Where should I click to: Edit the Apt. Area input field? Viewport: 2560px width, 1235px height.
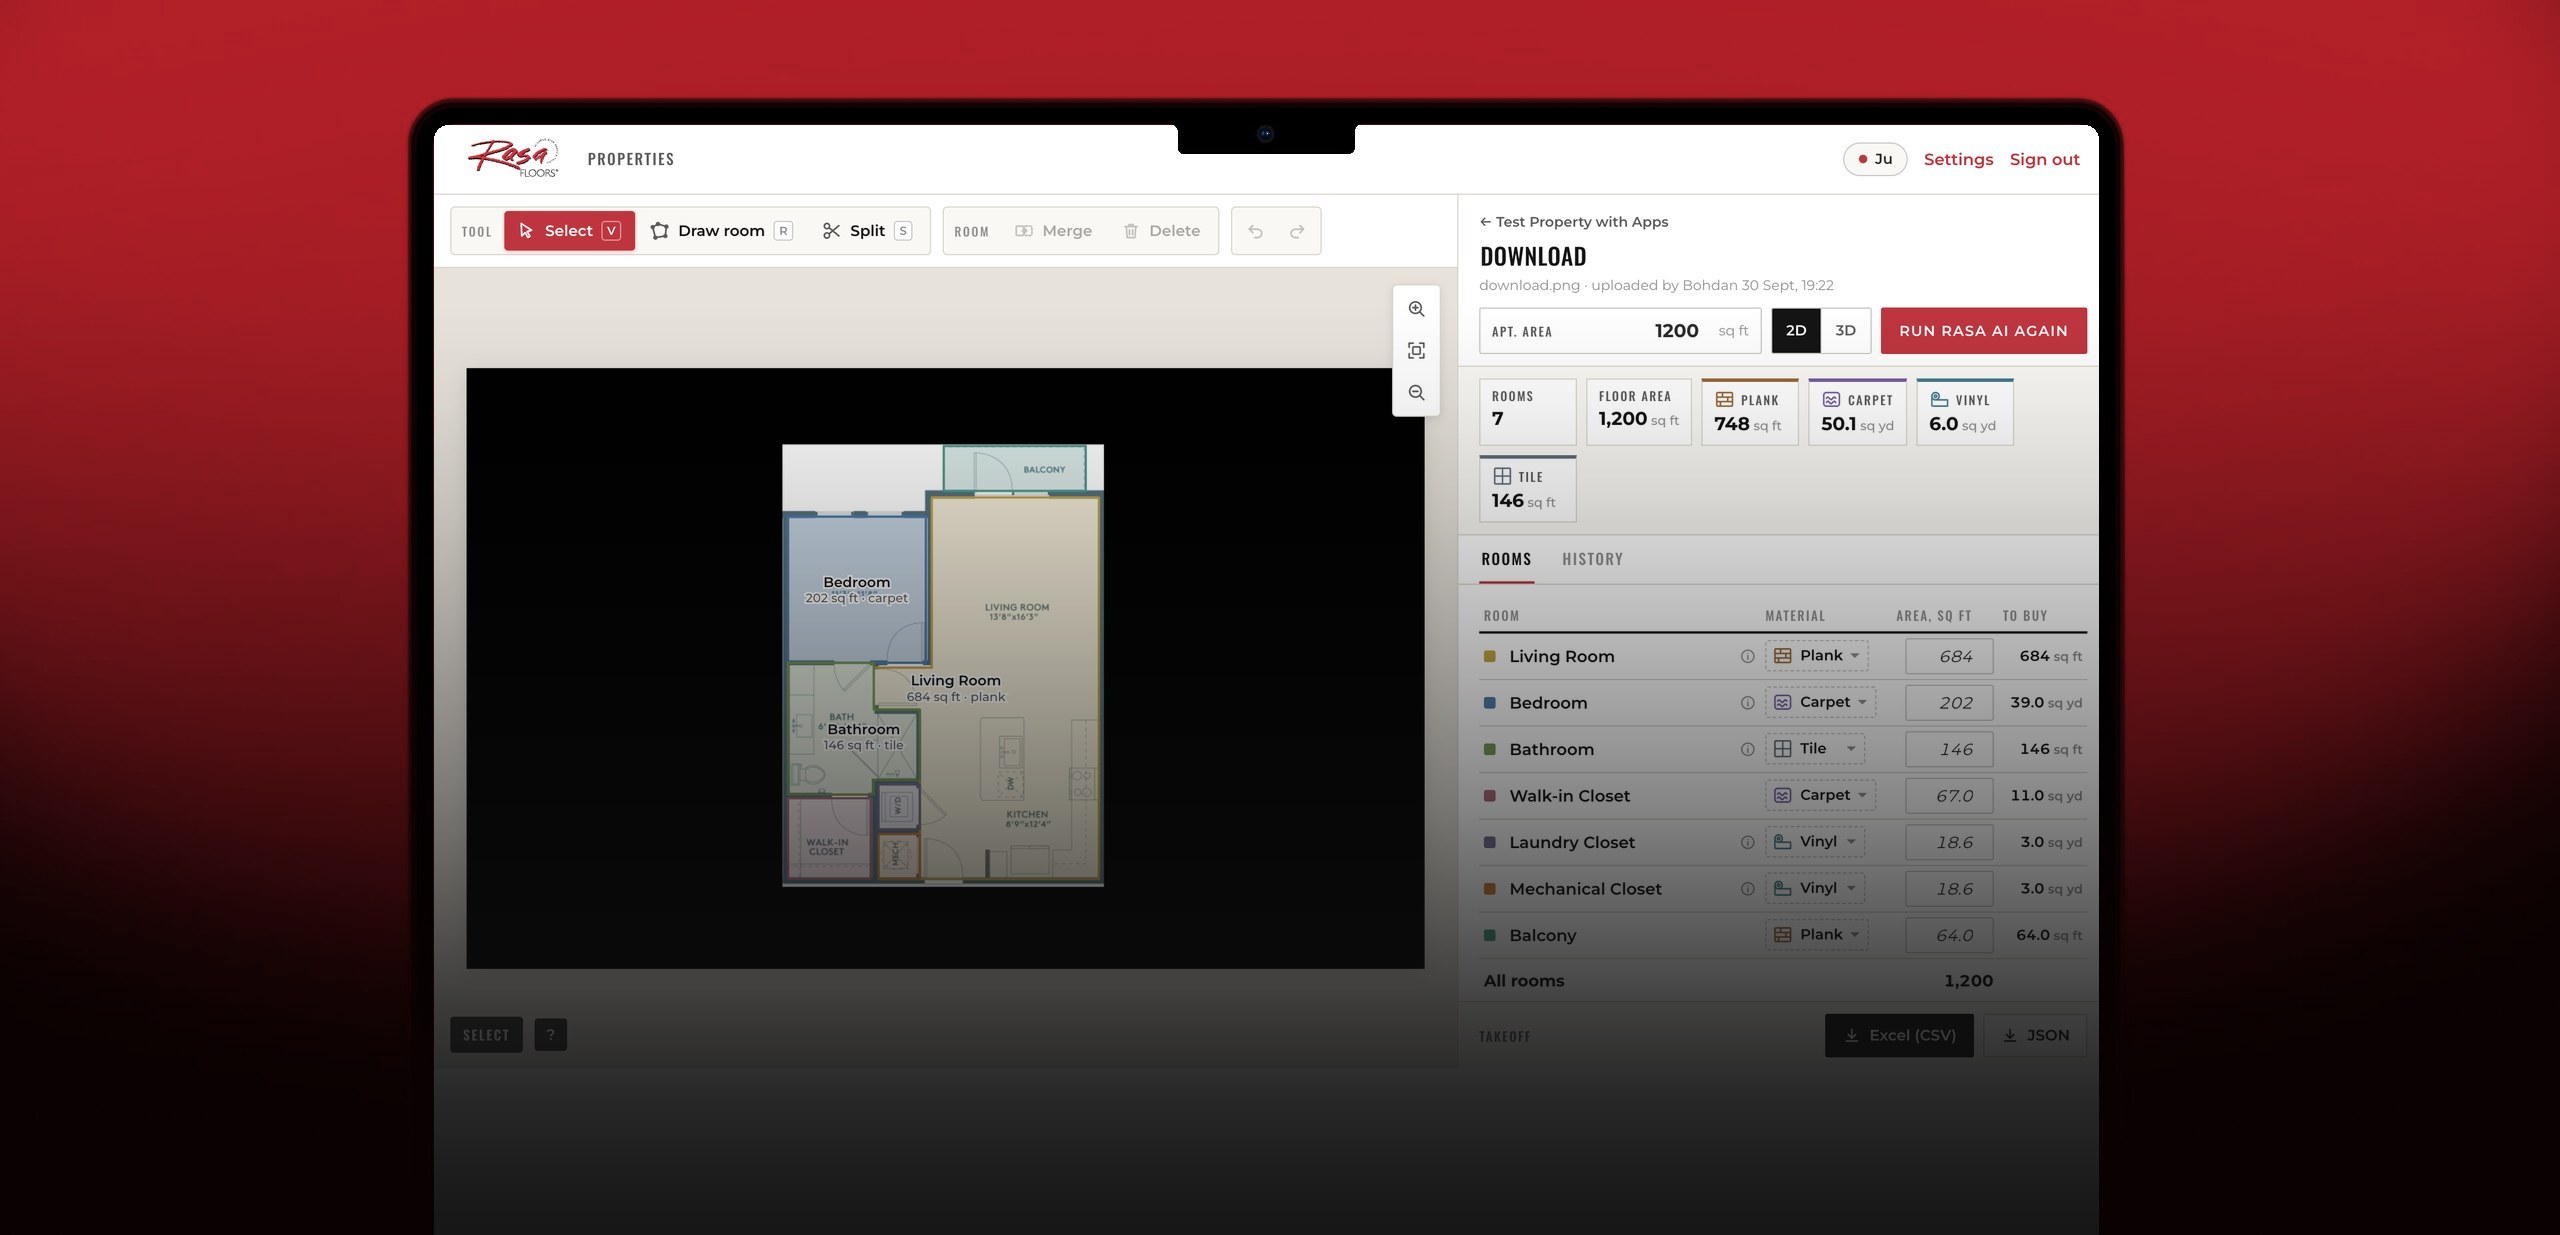pyautogui.click(x=1620, y=331)
